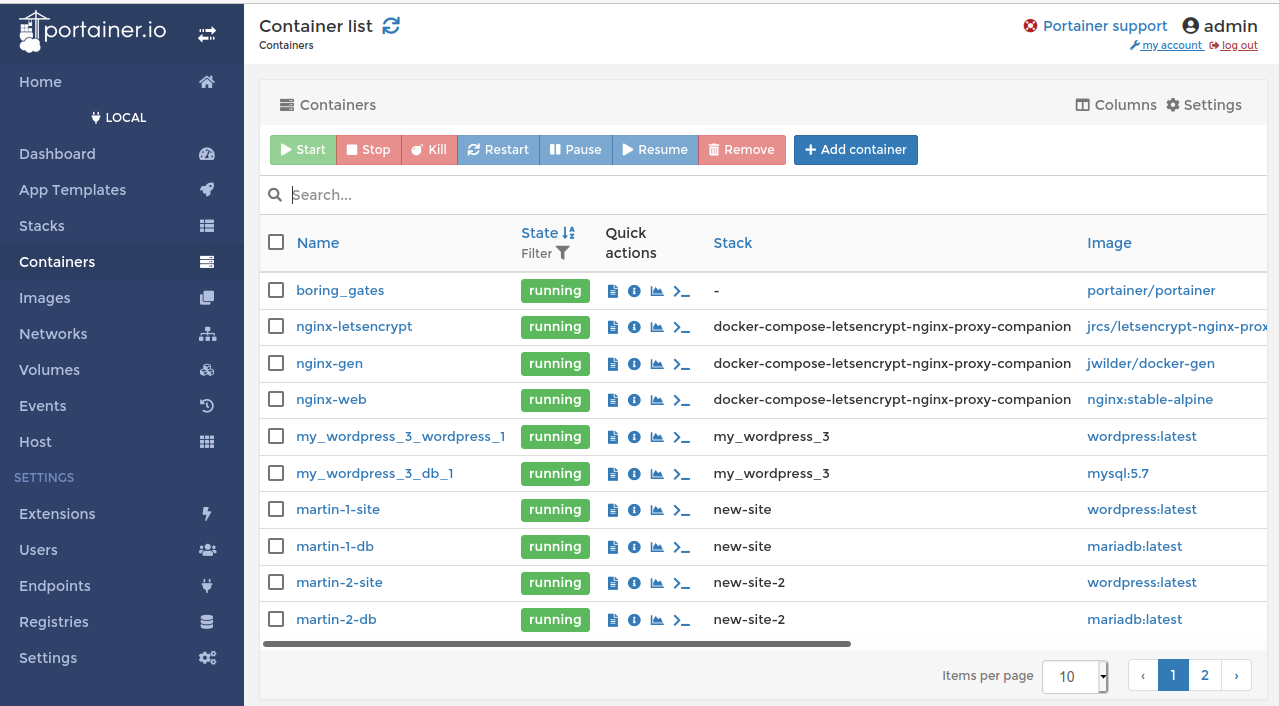The image size is (1279, 706).
Task: Inspect the martin-1-site container
Action: click(x=634, y=510)
